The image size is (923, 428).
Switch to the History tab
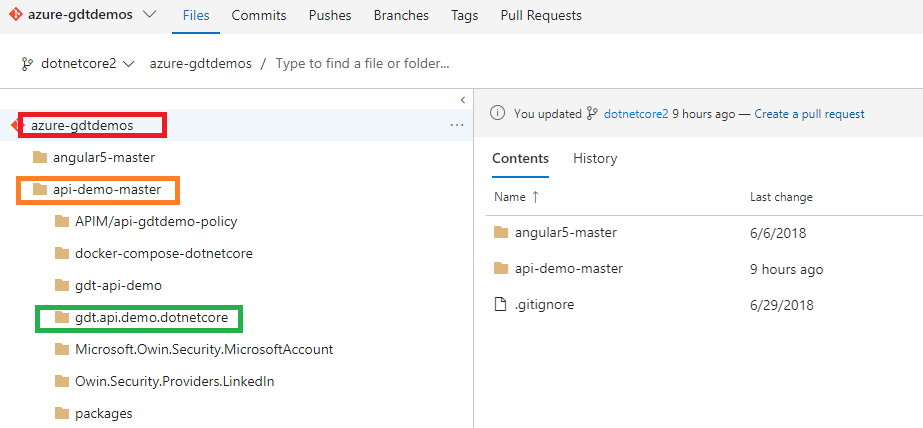[595, 158]
